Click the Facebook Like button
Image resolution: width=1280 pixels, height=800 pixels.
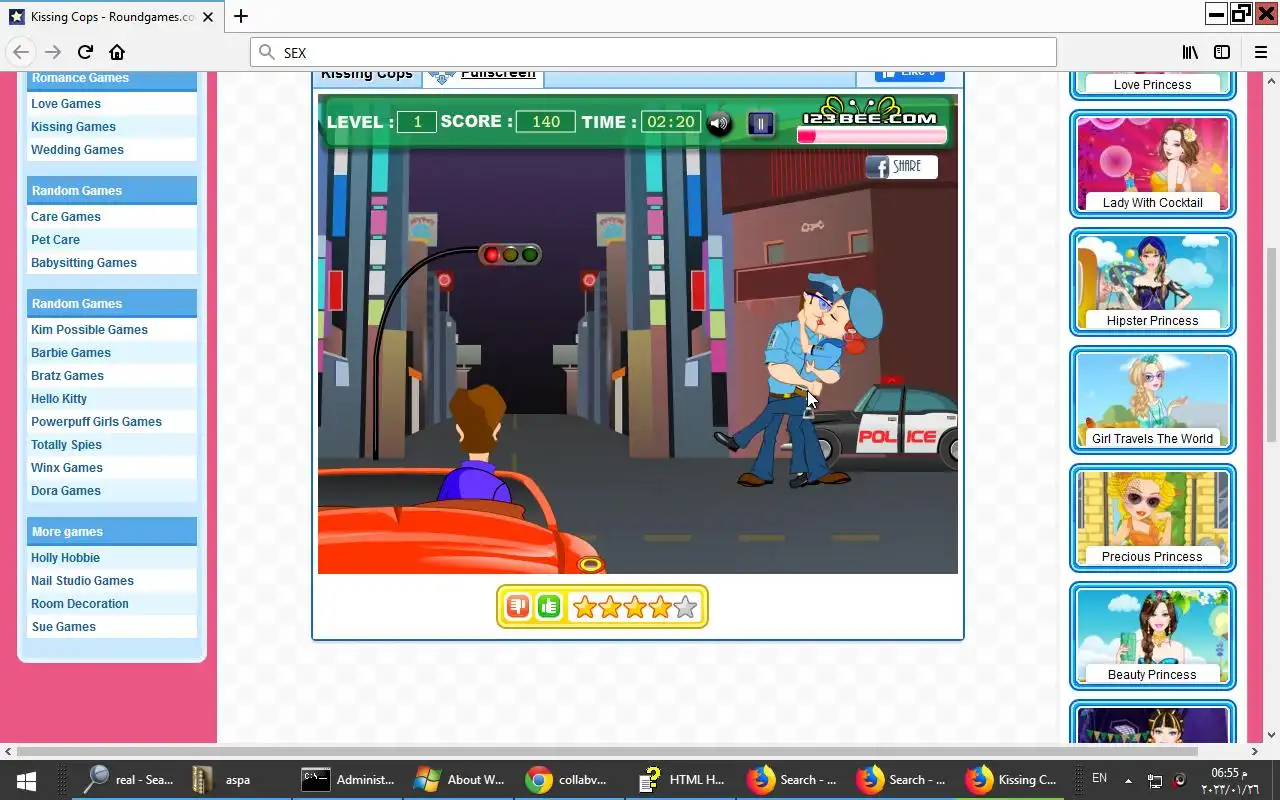tap(910, 74)
